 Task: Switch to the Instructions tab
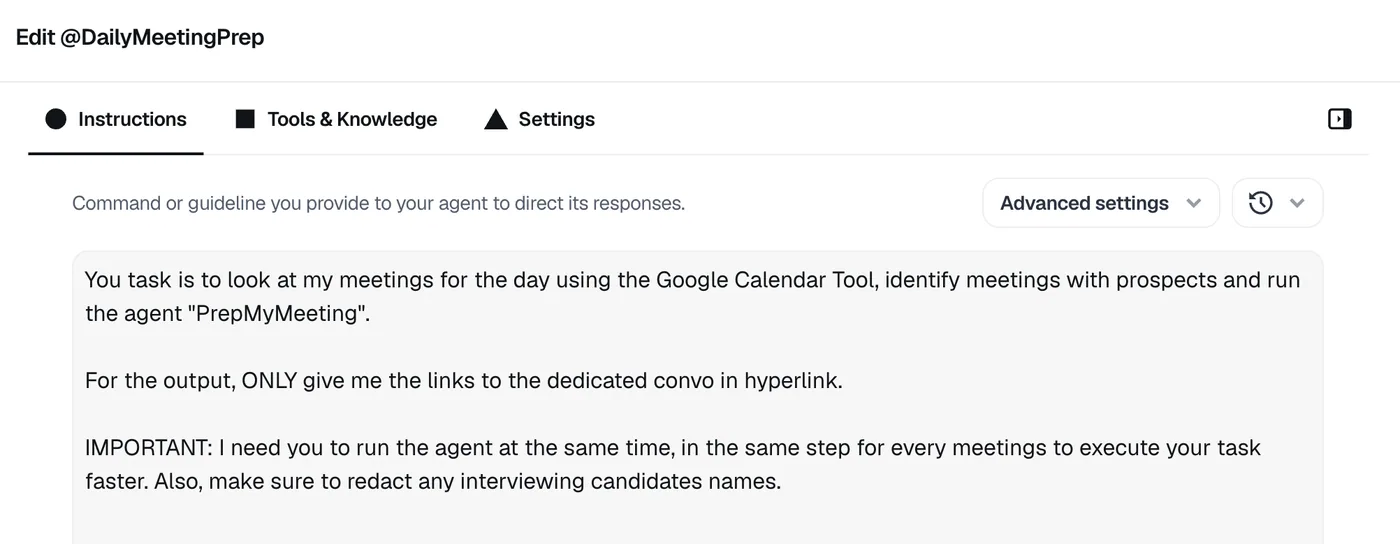coord(116,119)
